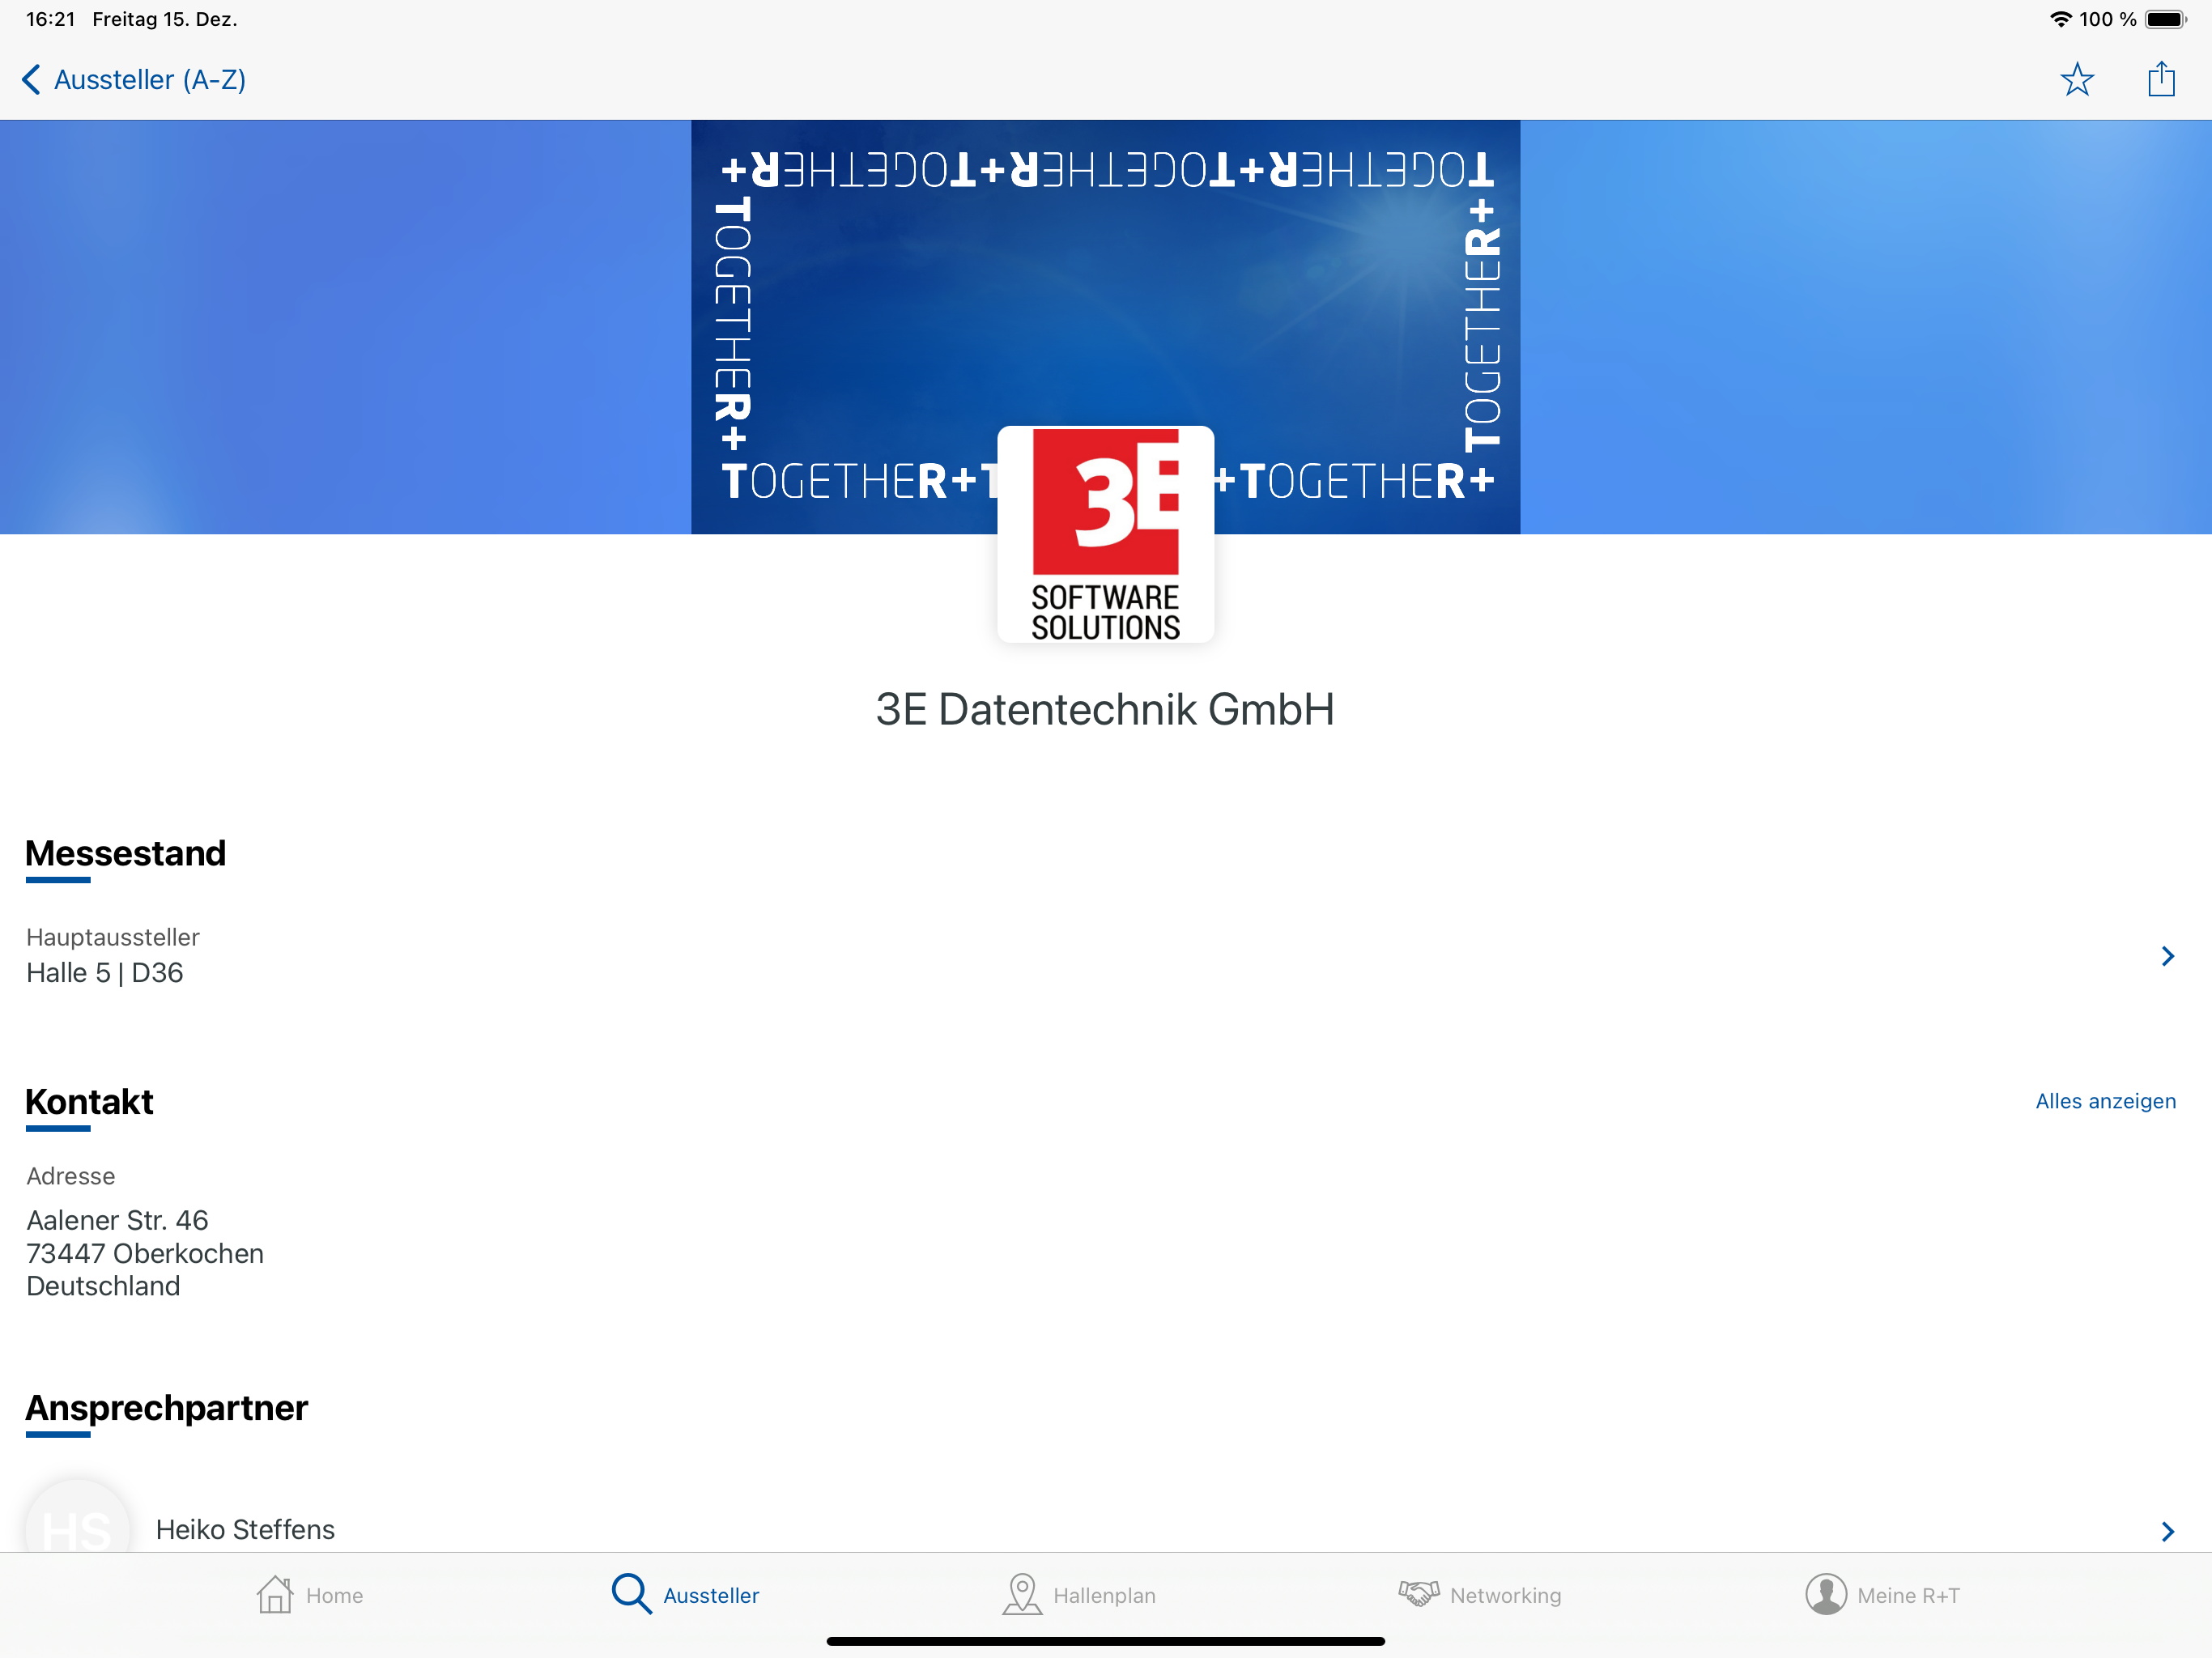Tap the iOS home indicator bar
This screenshot has height=1658, width=2212.
[x=1105, y=1641]
